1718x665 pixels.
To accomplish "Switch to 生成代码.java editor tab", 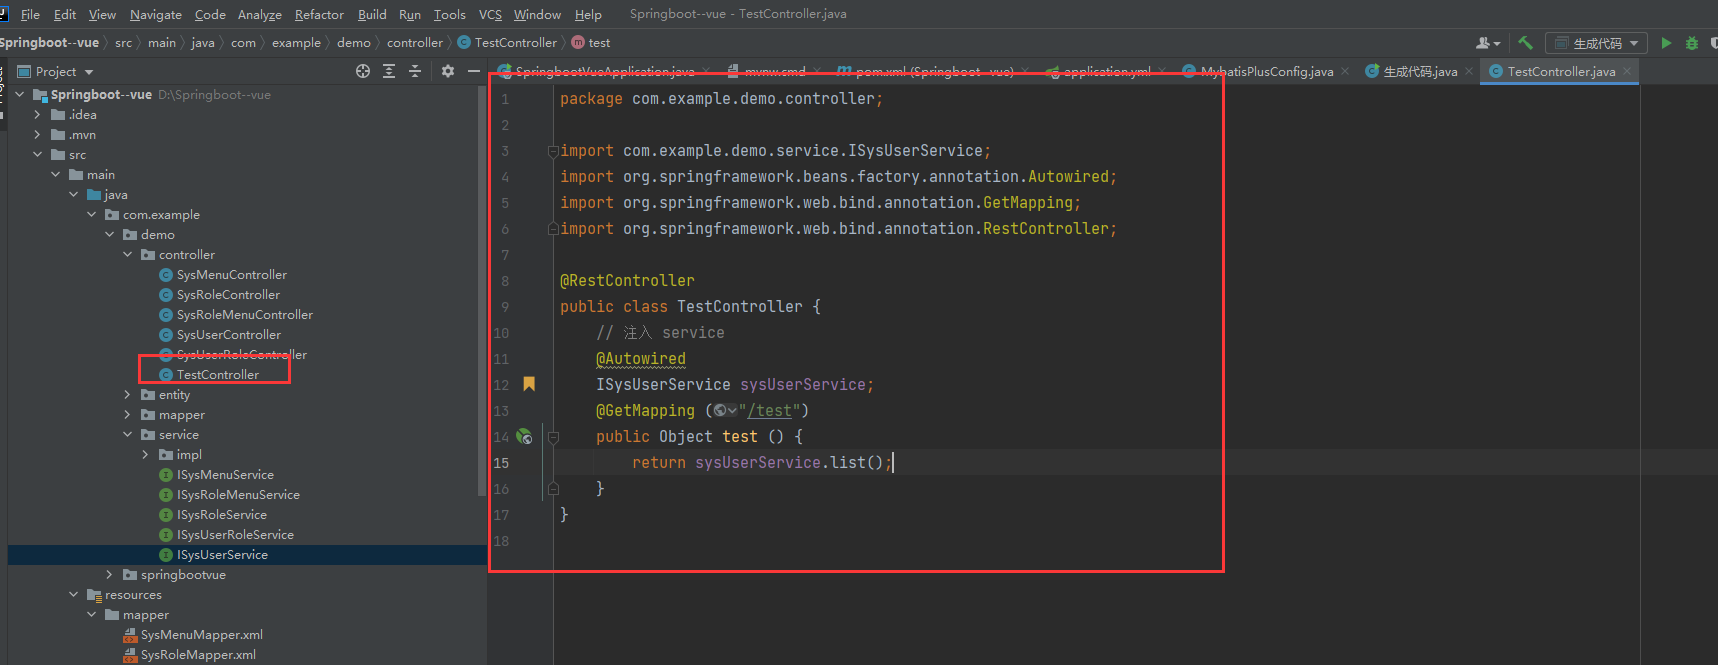I will (1420, 71).
